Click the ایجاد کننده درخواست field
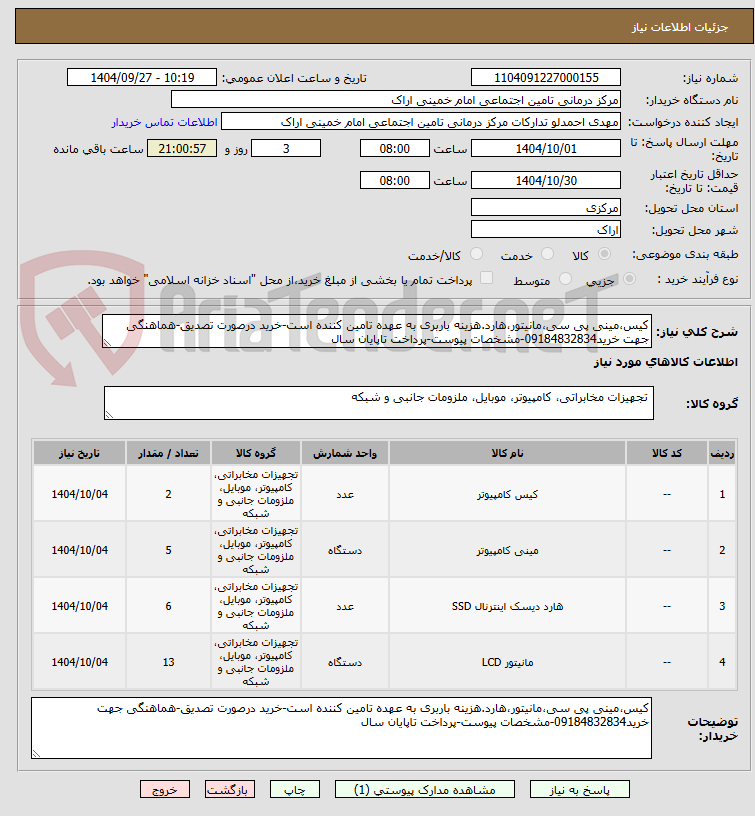The image size is (755, 816). pyautogui.click(x=421, y=122)
